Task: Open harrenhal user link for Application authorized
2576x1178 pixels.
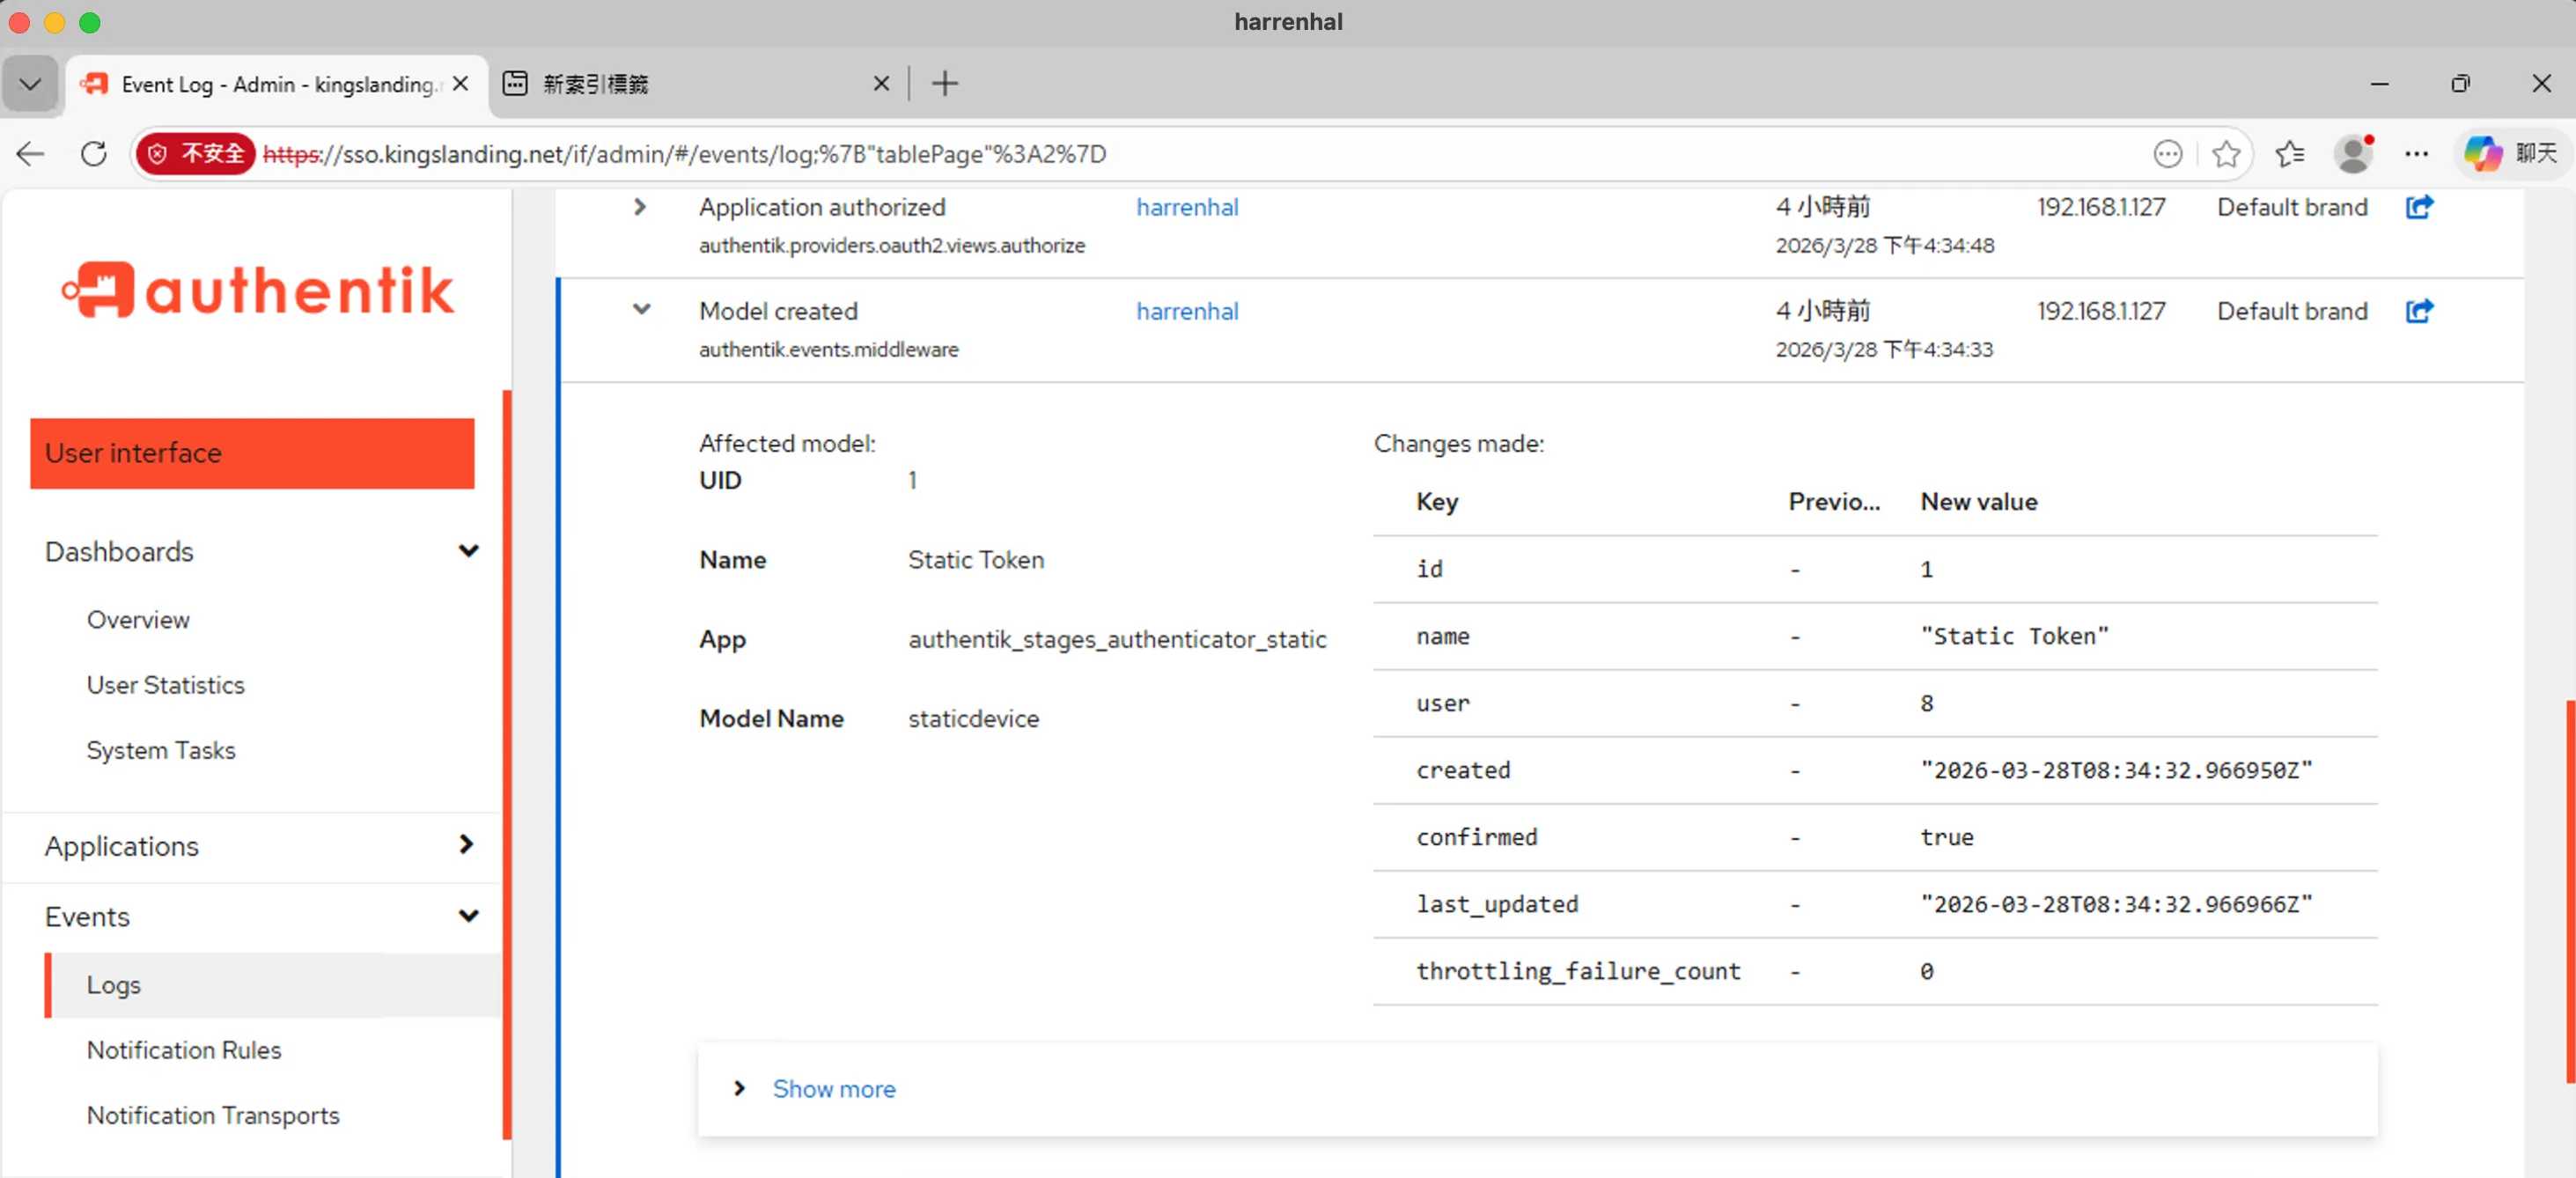Action: pos(1187,207)
